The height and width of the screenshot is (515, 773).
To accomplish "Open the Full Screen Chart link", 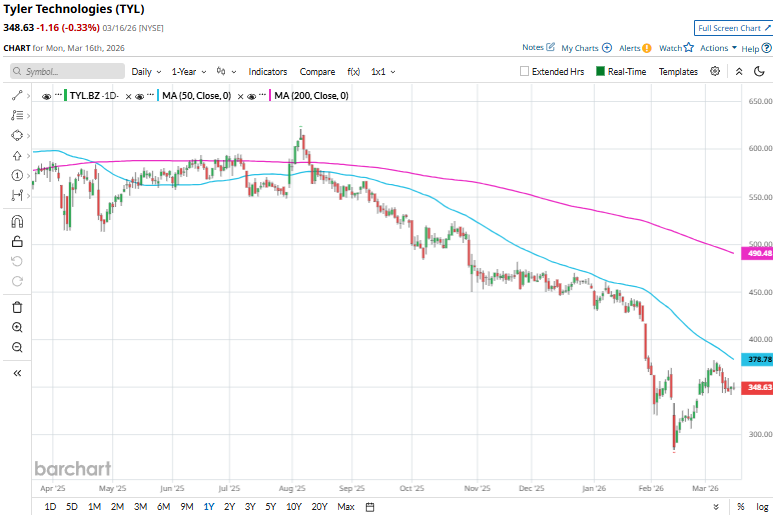I will tap(735, 28).
